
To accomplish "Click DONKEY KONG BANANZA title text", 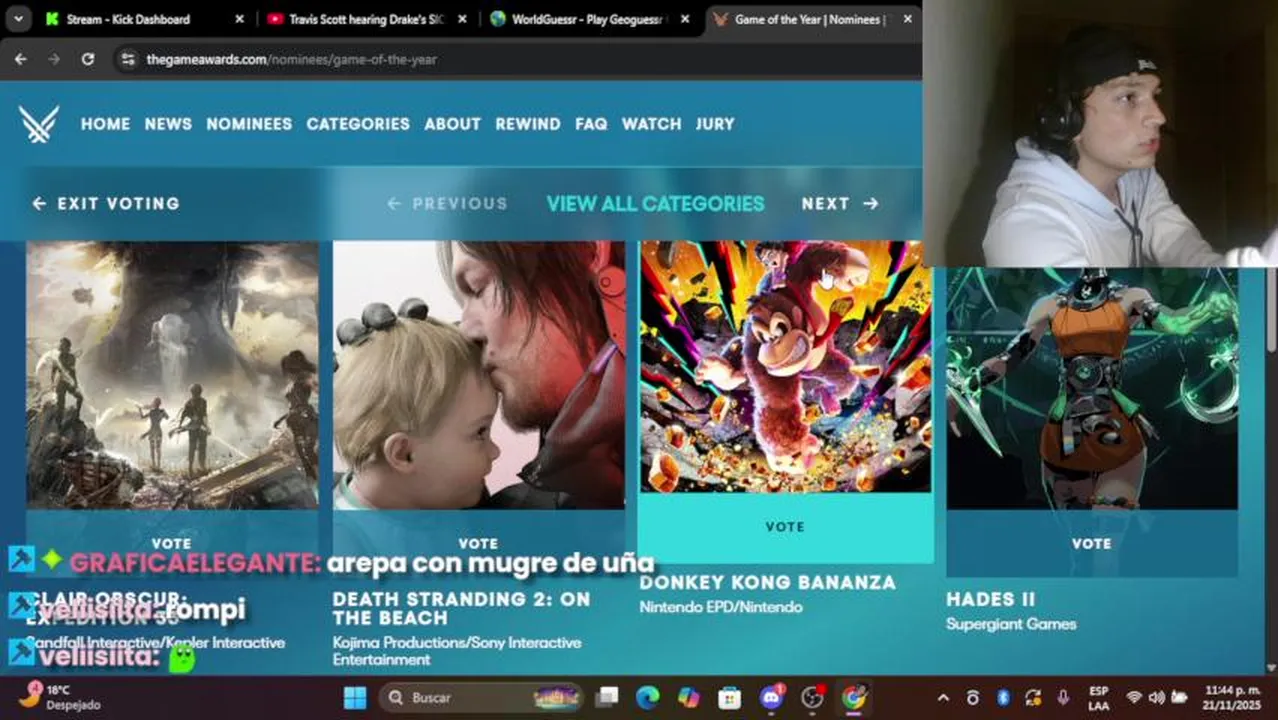I will coord(767,582).
